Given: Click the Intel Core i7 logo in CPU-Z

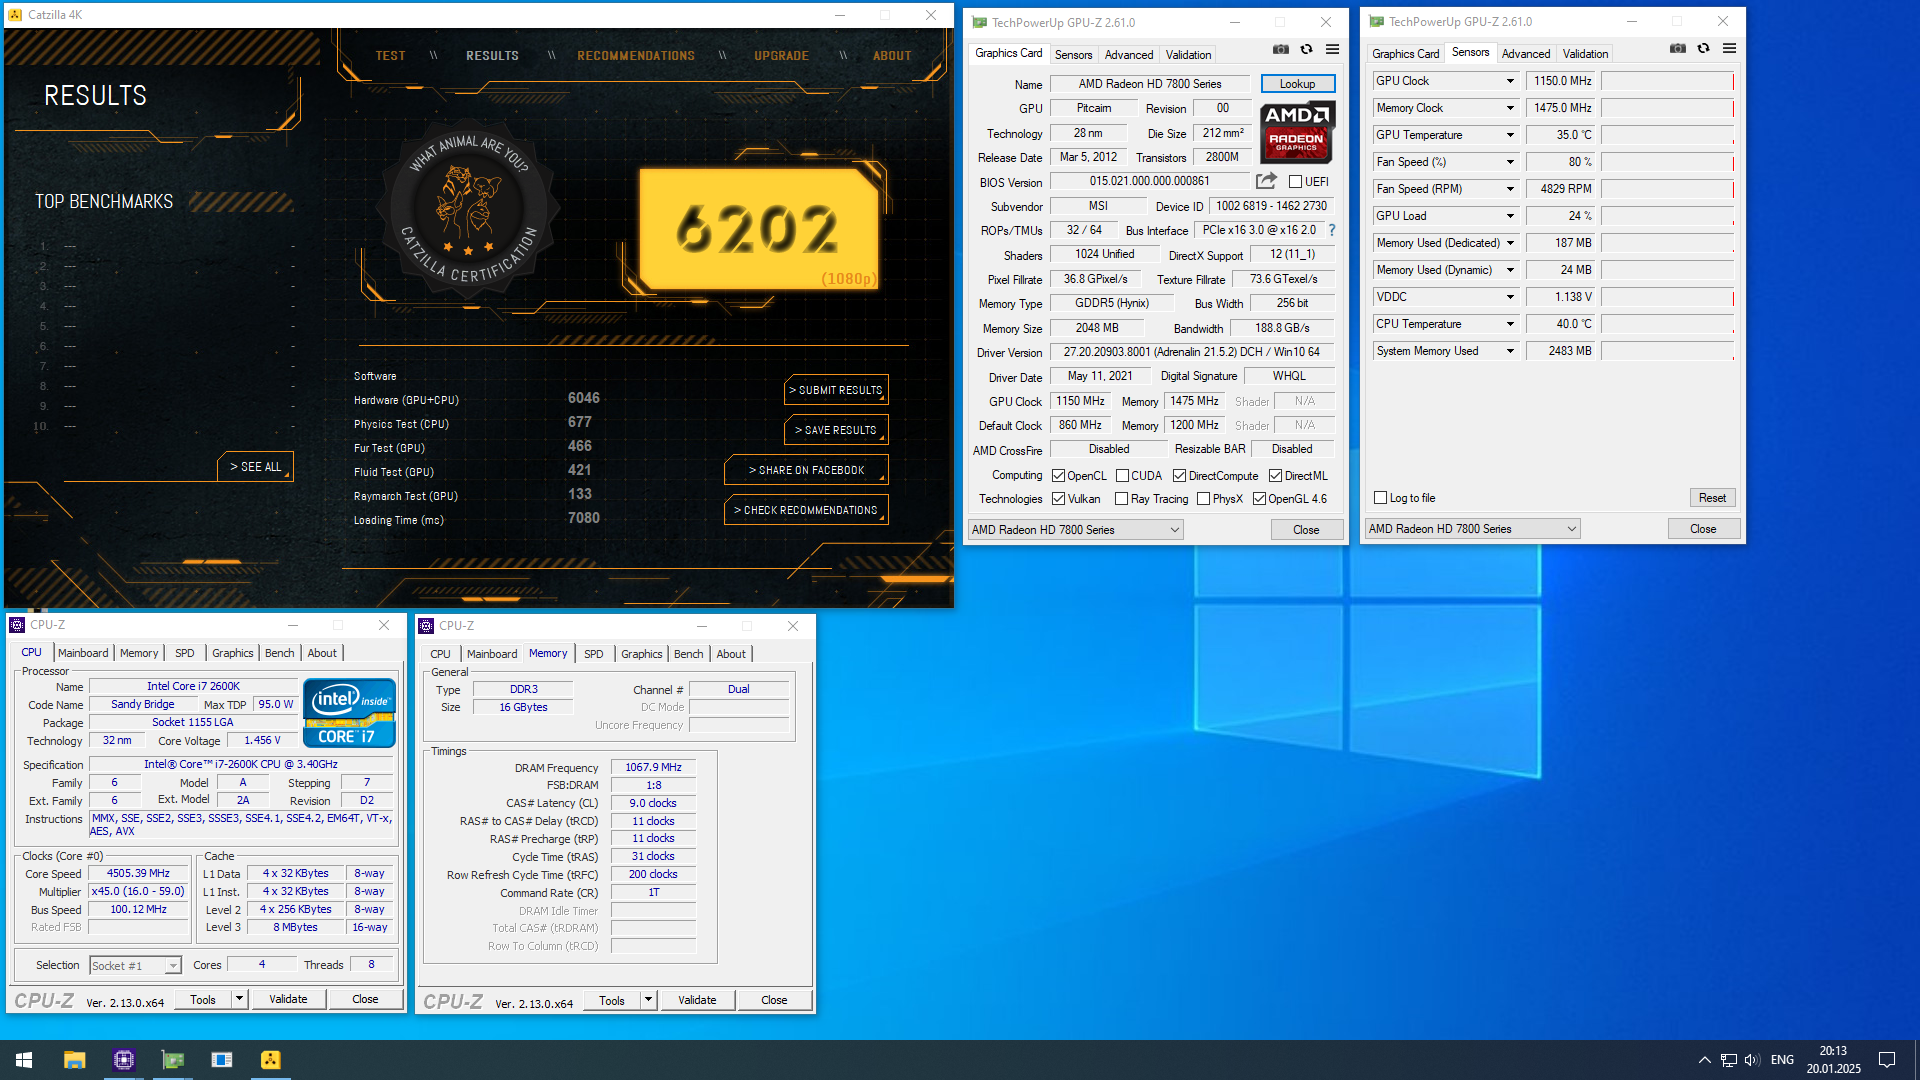Looking at the screenshot, I should click(x=349, y=713).
